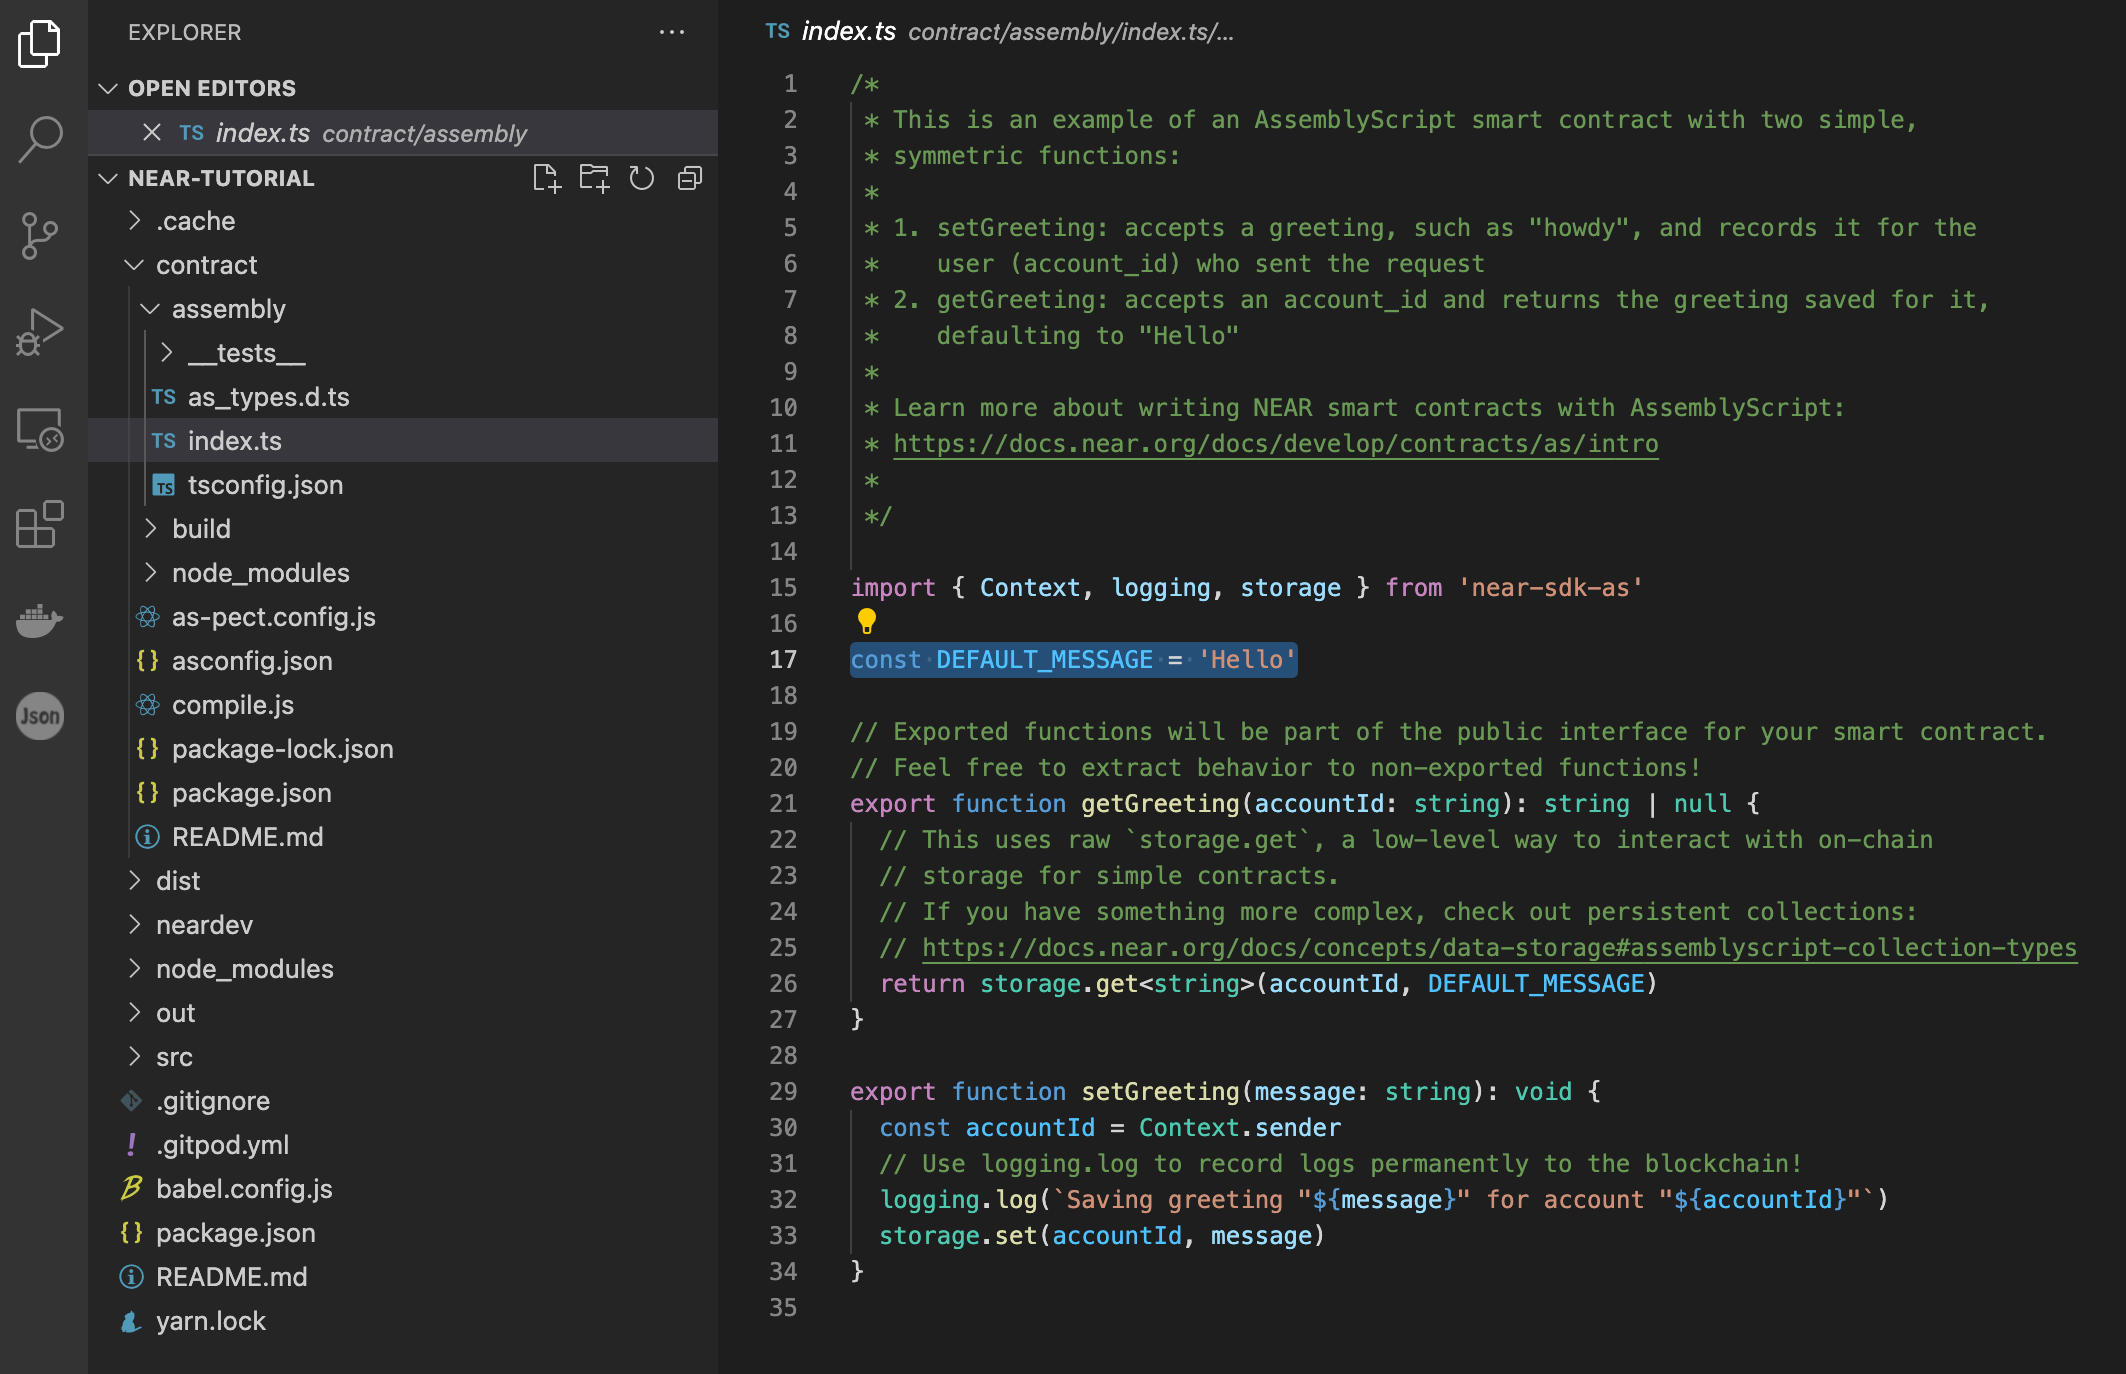Open tsconfig.json in the file tree

coord(265,485)
